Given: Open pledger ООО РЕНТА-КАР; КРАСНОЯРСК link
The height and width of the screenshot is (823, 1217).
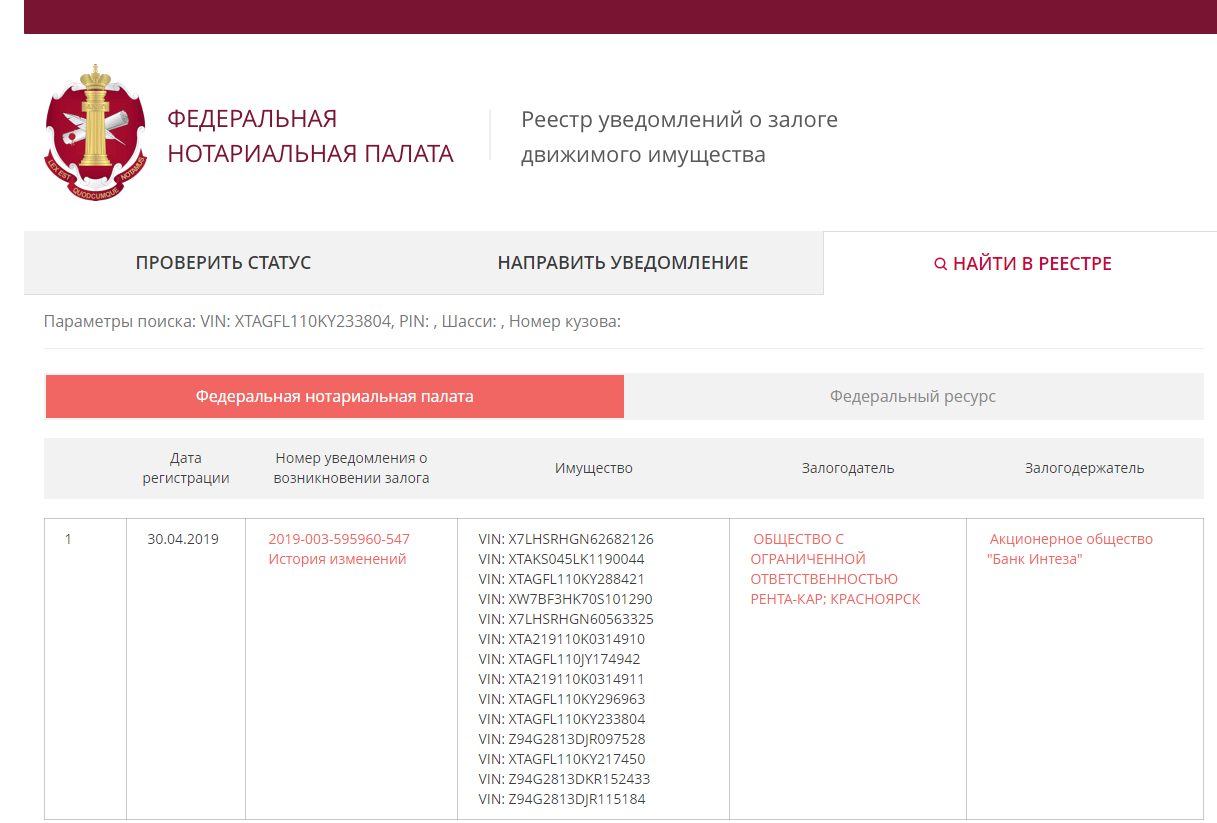Looking at the screenshot, I should coord(834,569).
